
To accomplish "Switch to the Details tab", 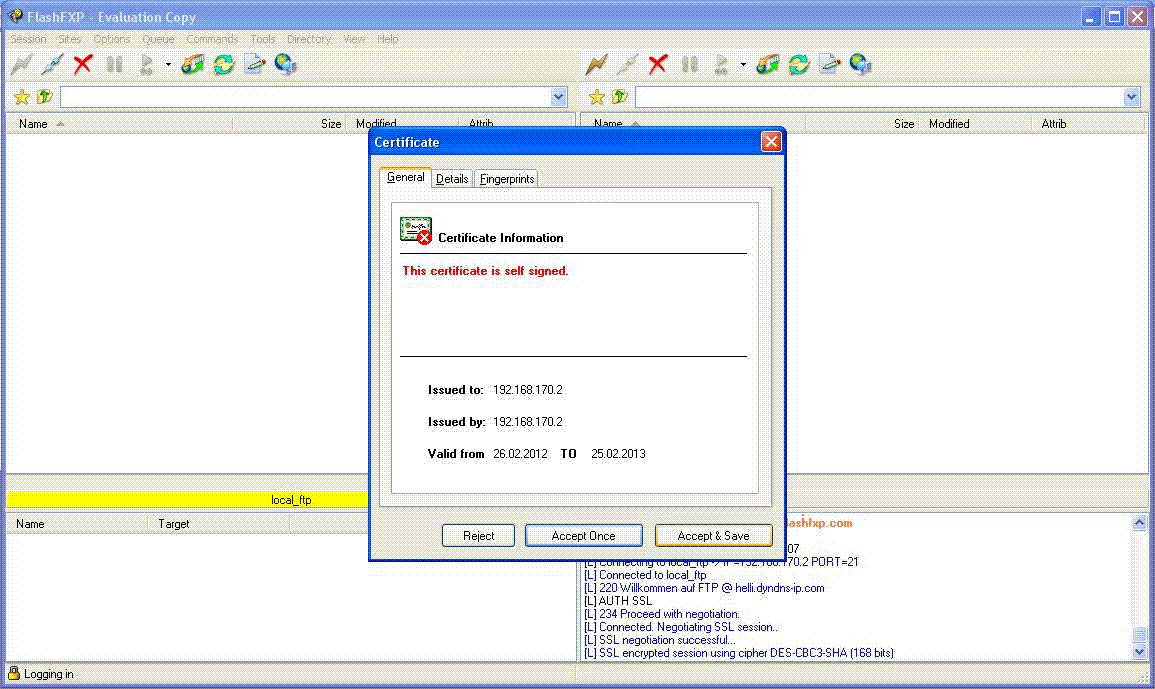I will click(x=452, y=179).
